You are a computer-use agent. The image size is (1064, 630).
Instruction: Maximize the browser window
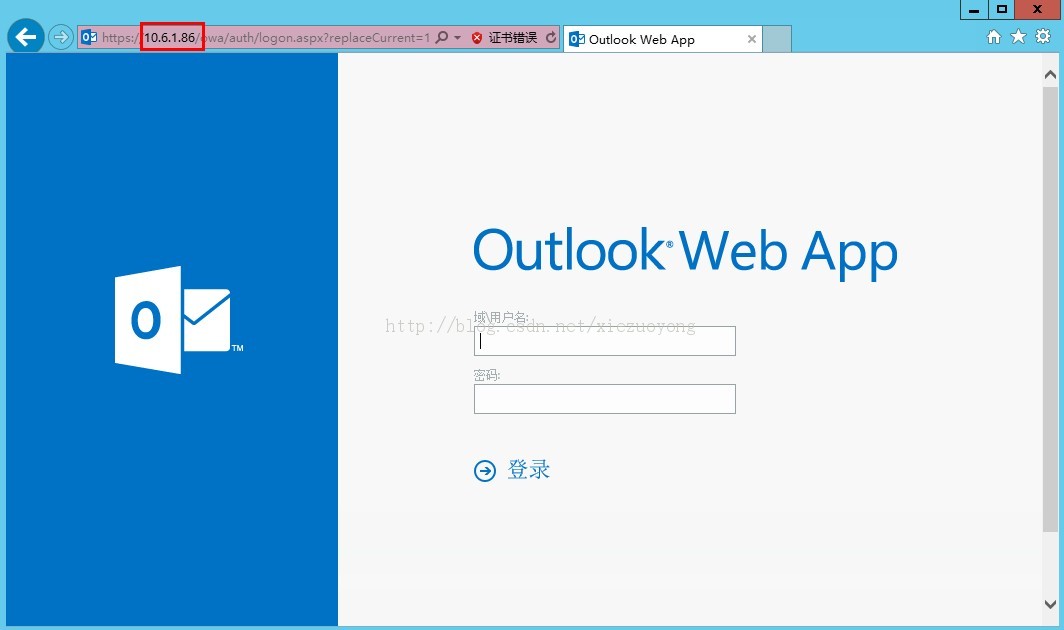(1002, 10)
